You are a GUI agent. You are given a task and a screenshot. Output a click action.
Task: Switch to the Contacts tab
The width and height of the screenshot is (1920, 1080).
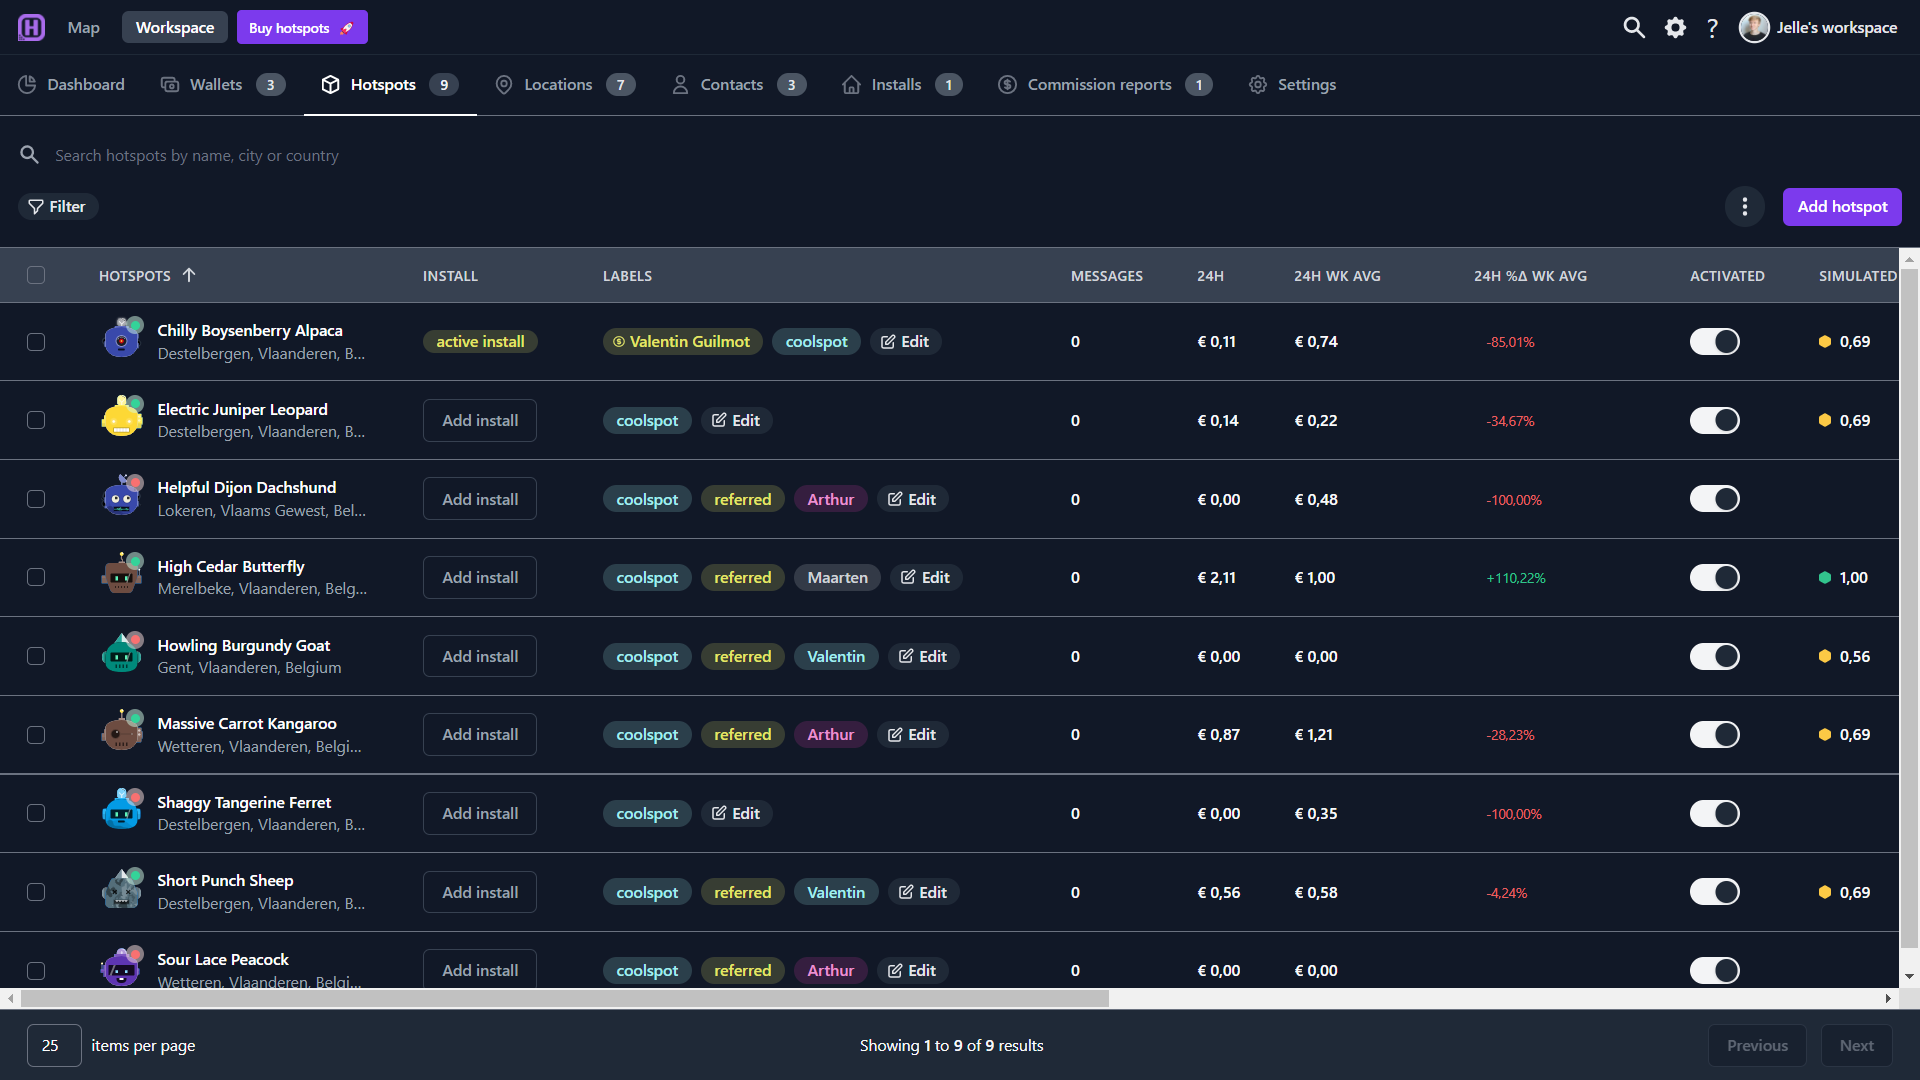coord(739,85)
